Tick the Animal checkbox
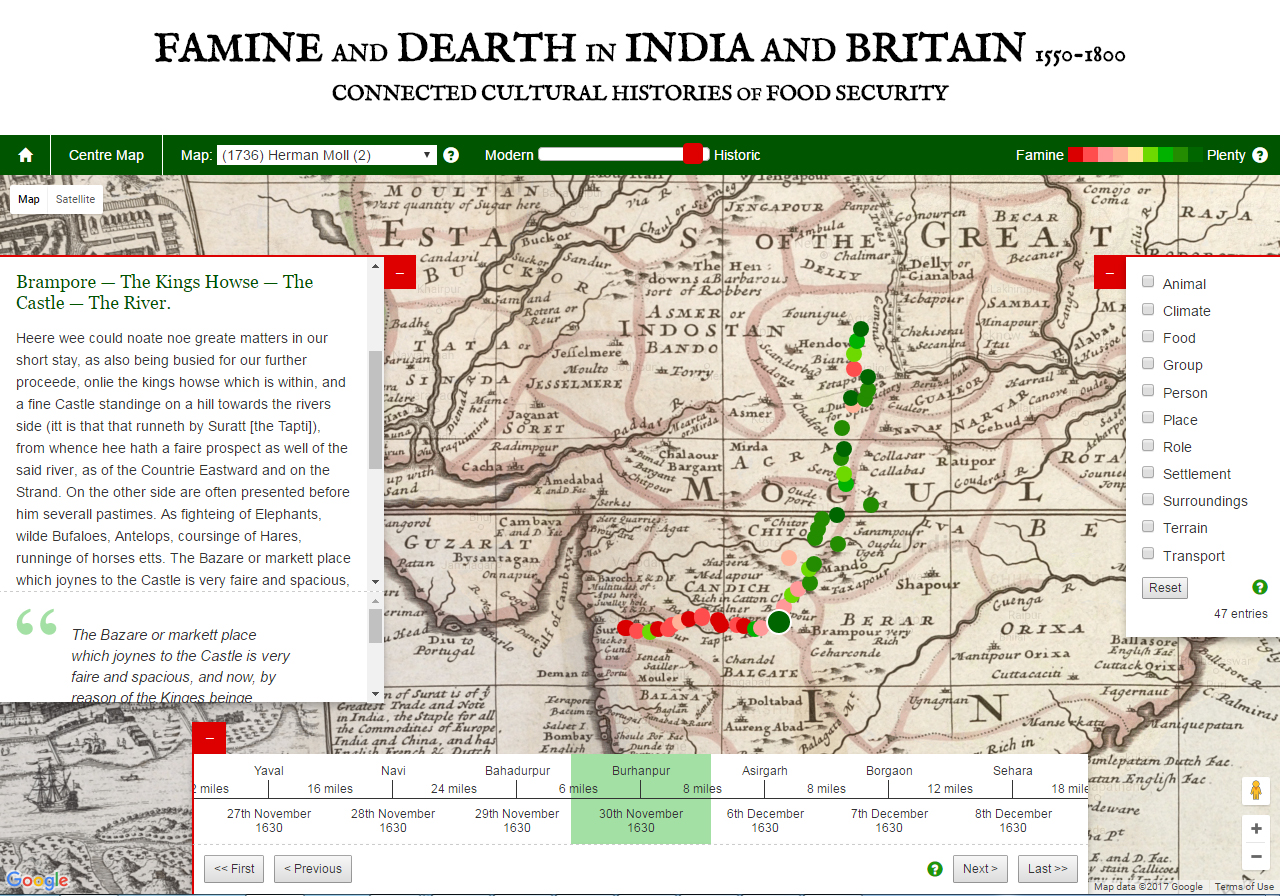Image resolution: width=1280 pixels, height=896 pixels. point(1148,283)
